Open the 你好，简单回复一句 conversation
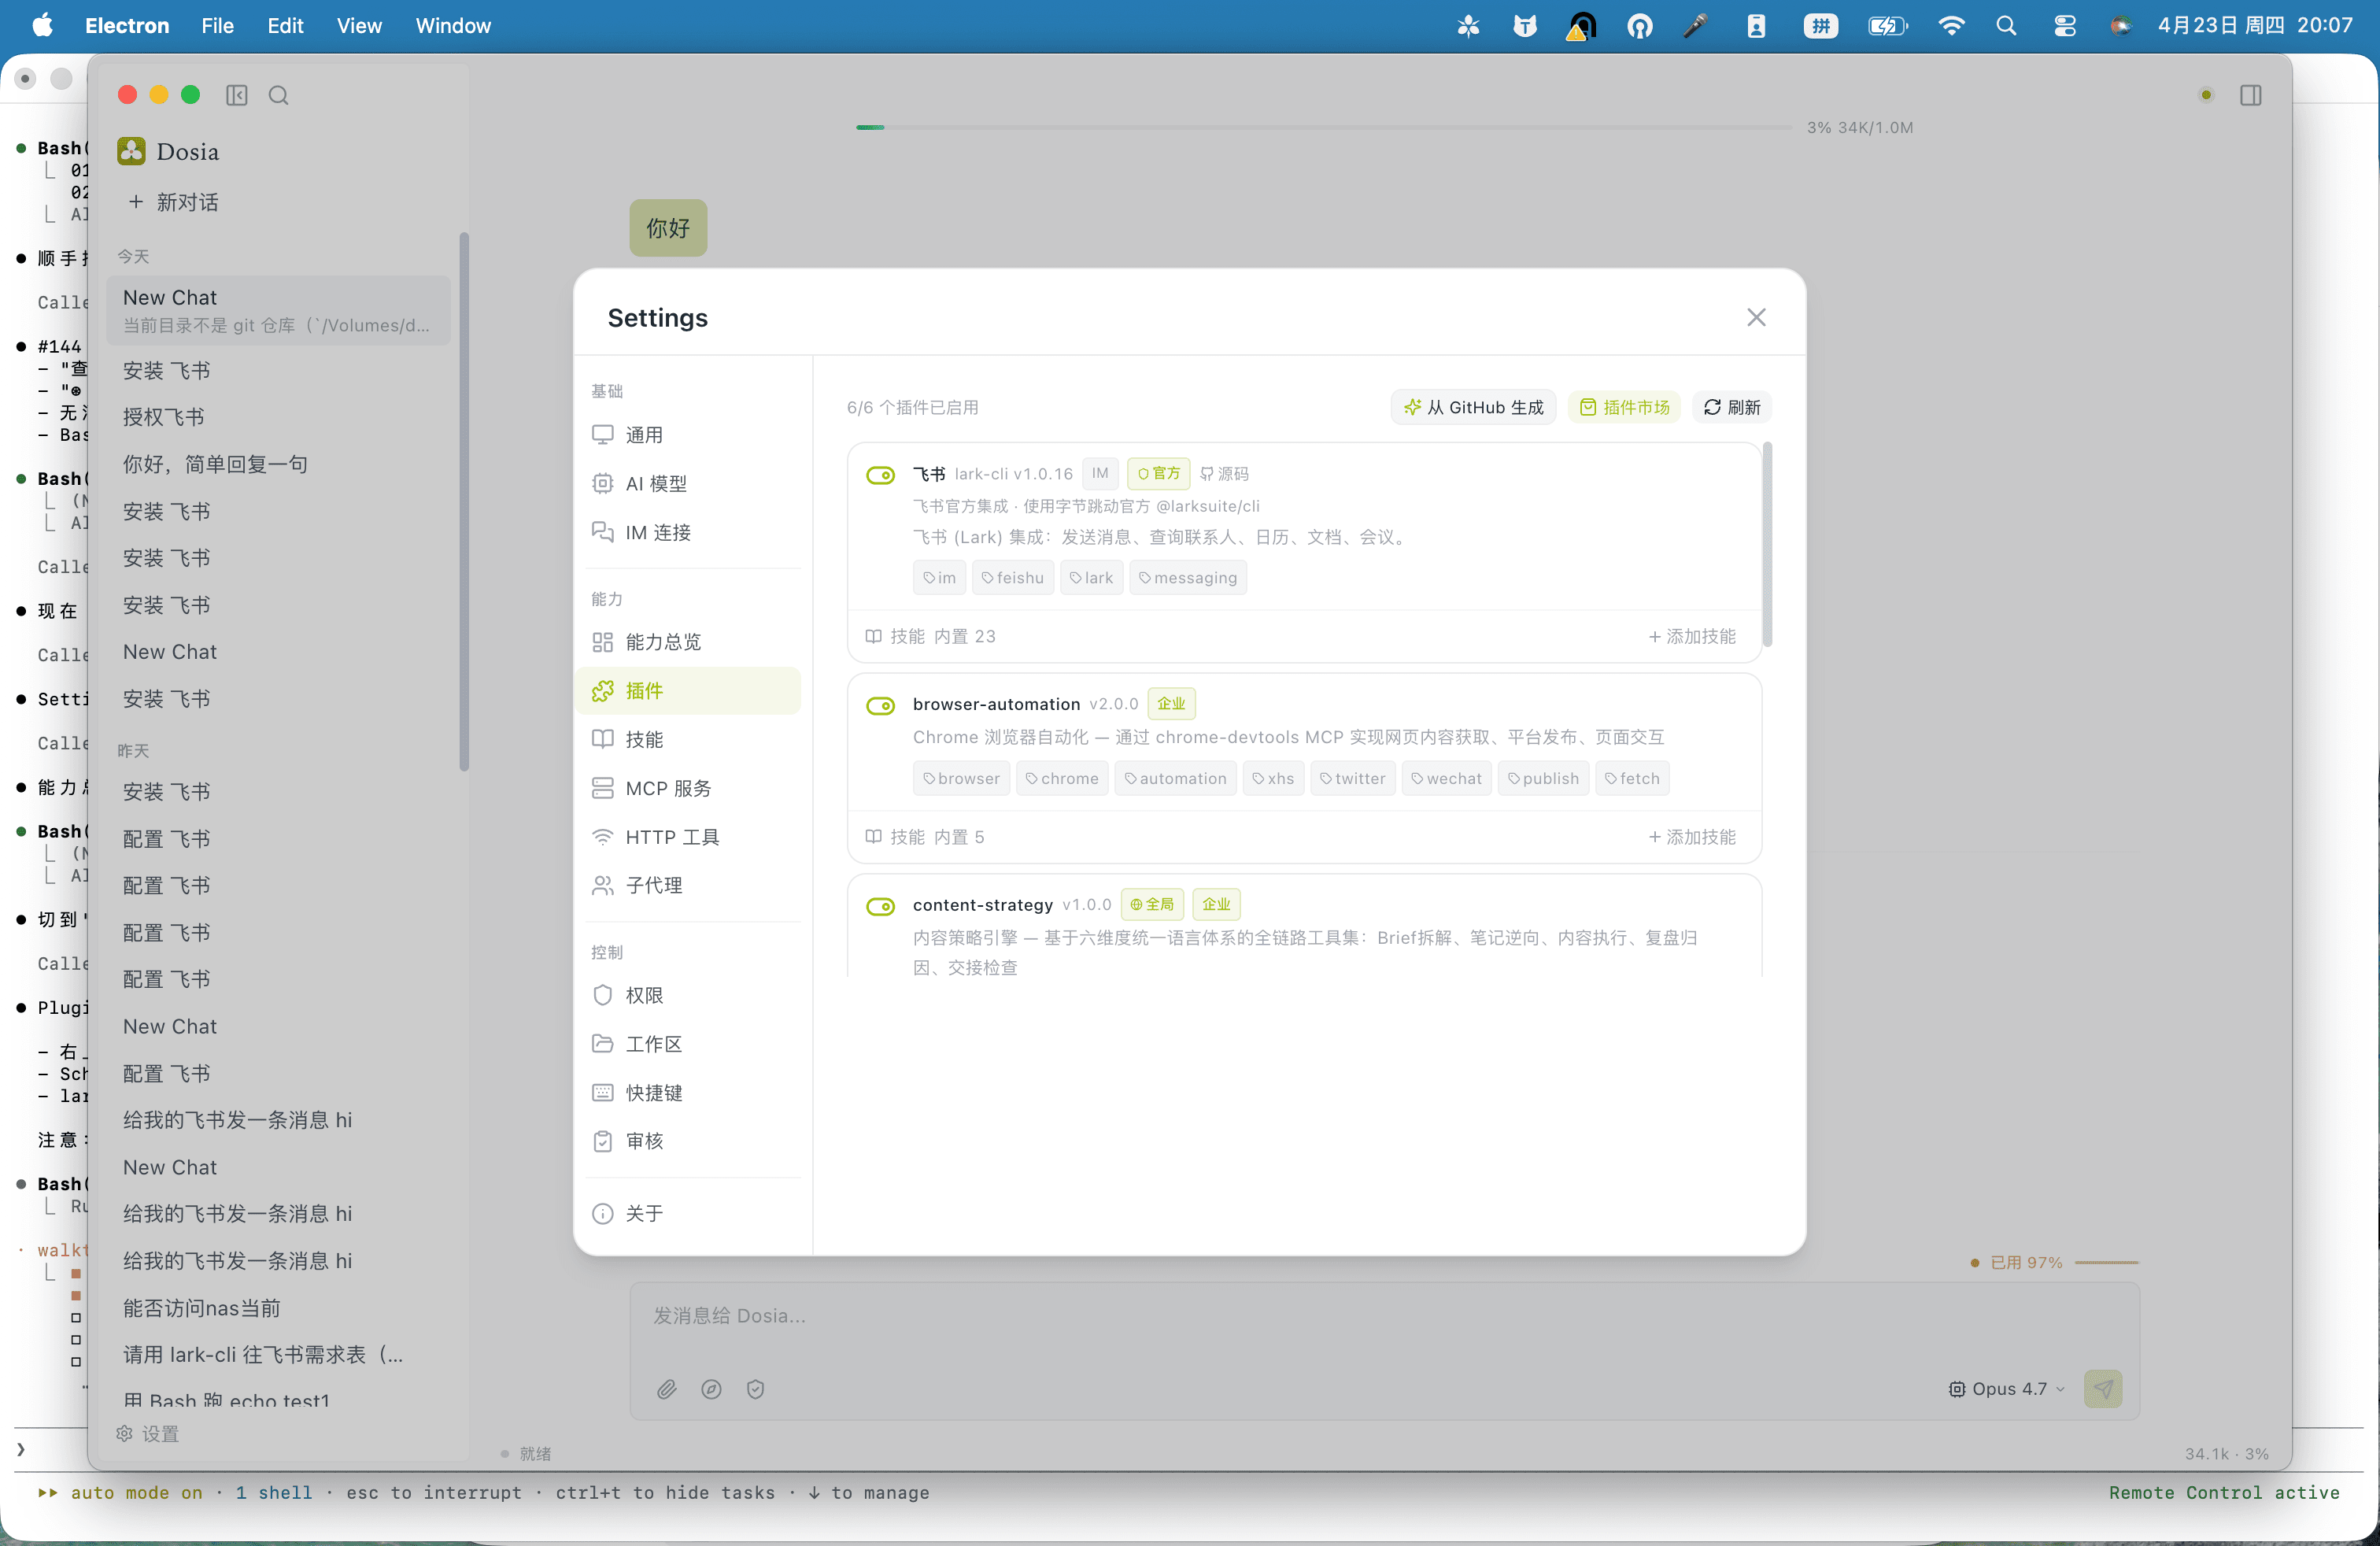 [x=278, y=464]
